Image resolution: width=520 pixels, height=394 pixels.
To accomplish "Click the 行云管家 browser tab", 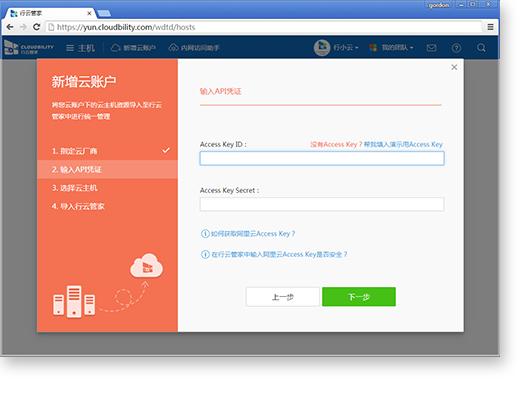I will [x=50, y=13].
